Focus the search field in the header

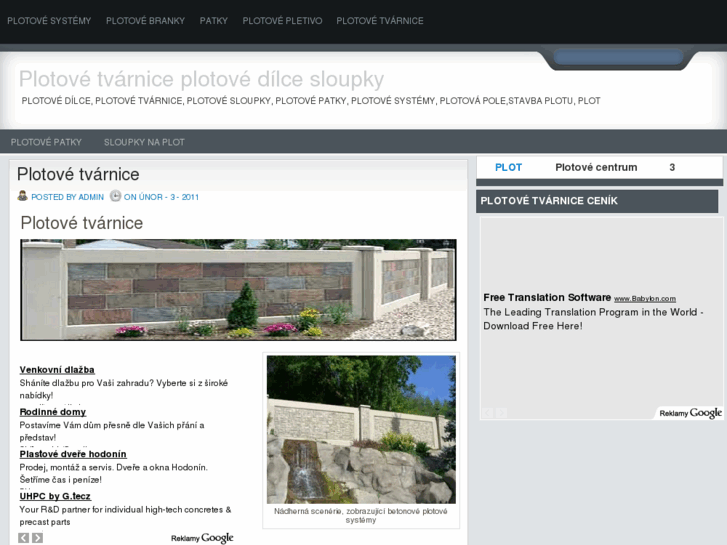pyautogui.click(x=619, y=57)
